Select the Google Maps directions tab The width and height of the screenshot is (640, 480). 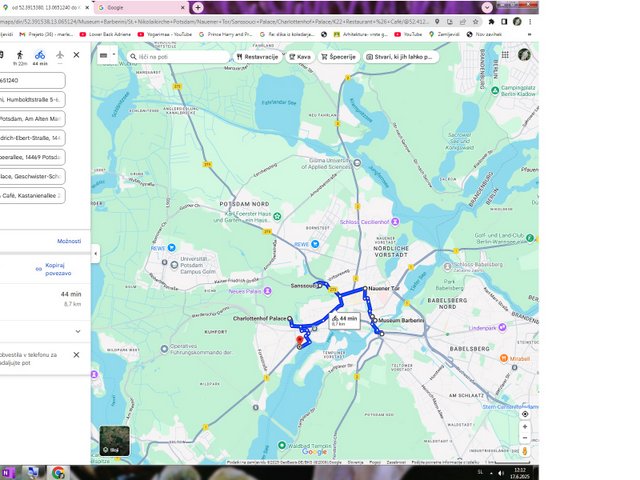point(45,7)
